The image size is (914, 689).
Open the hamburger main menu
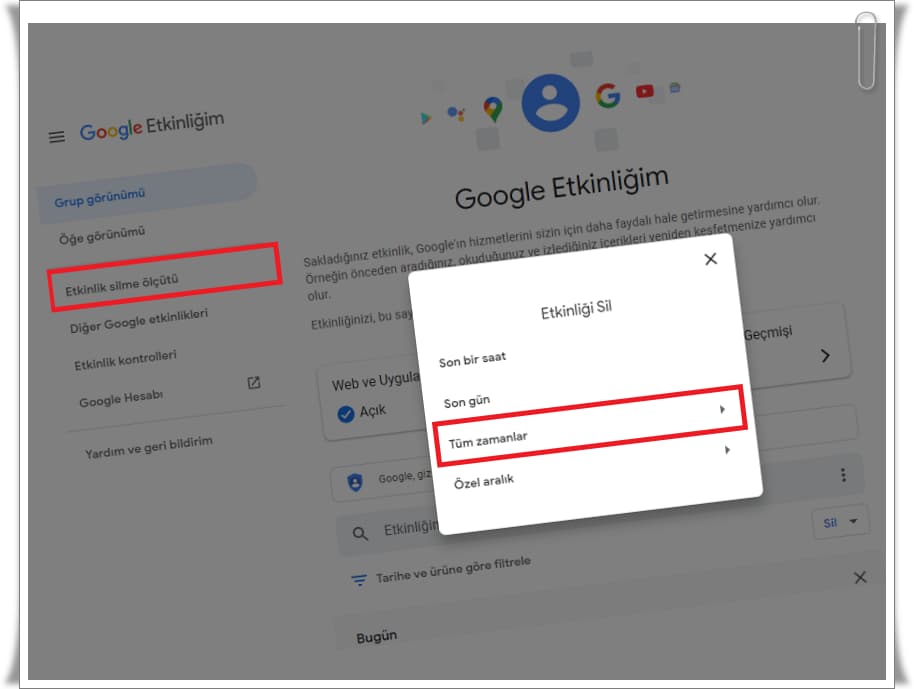(57, 137)
